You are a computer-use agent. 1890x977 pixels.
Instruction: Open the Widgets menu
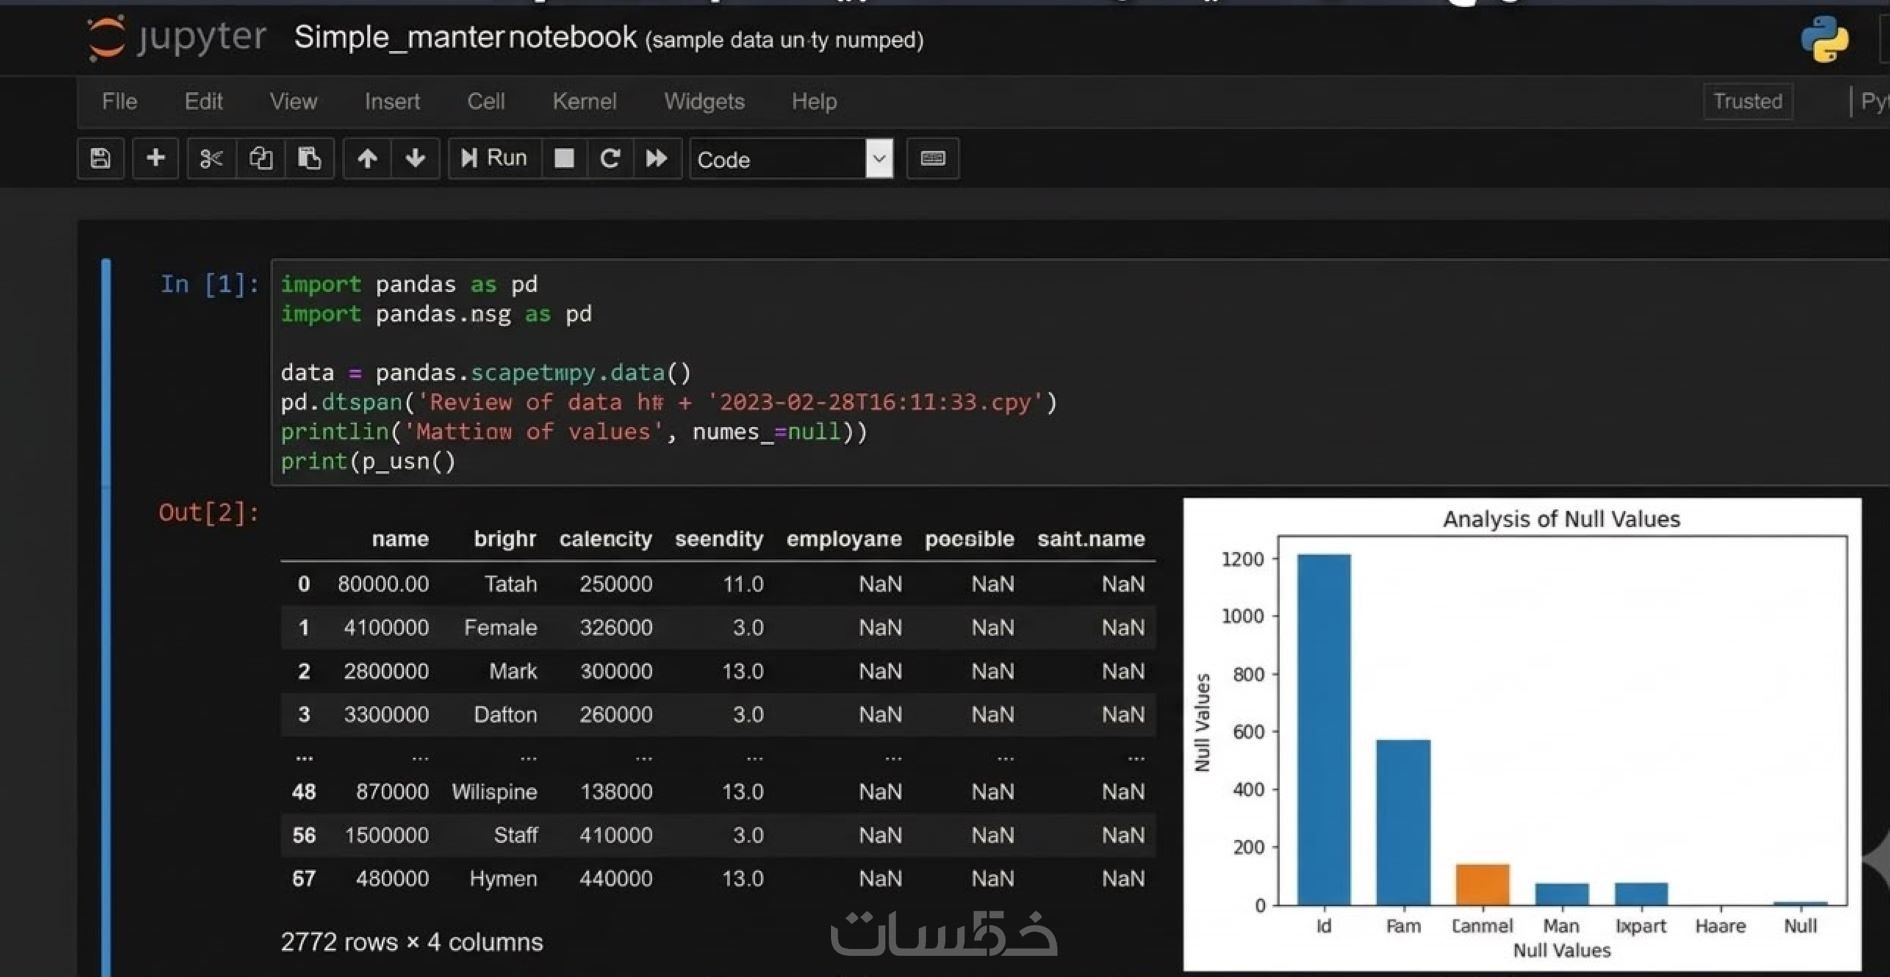704,101
